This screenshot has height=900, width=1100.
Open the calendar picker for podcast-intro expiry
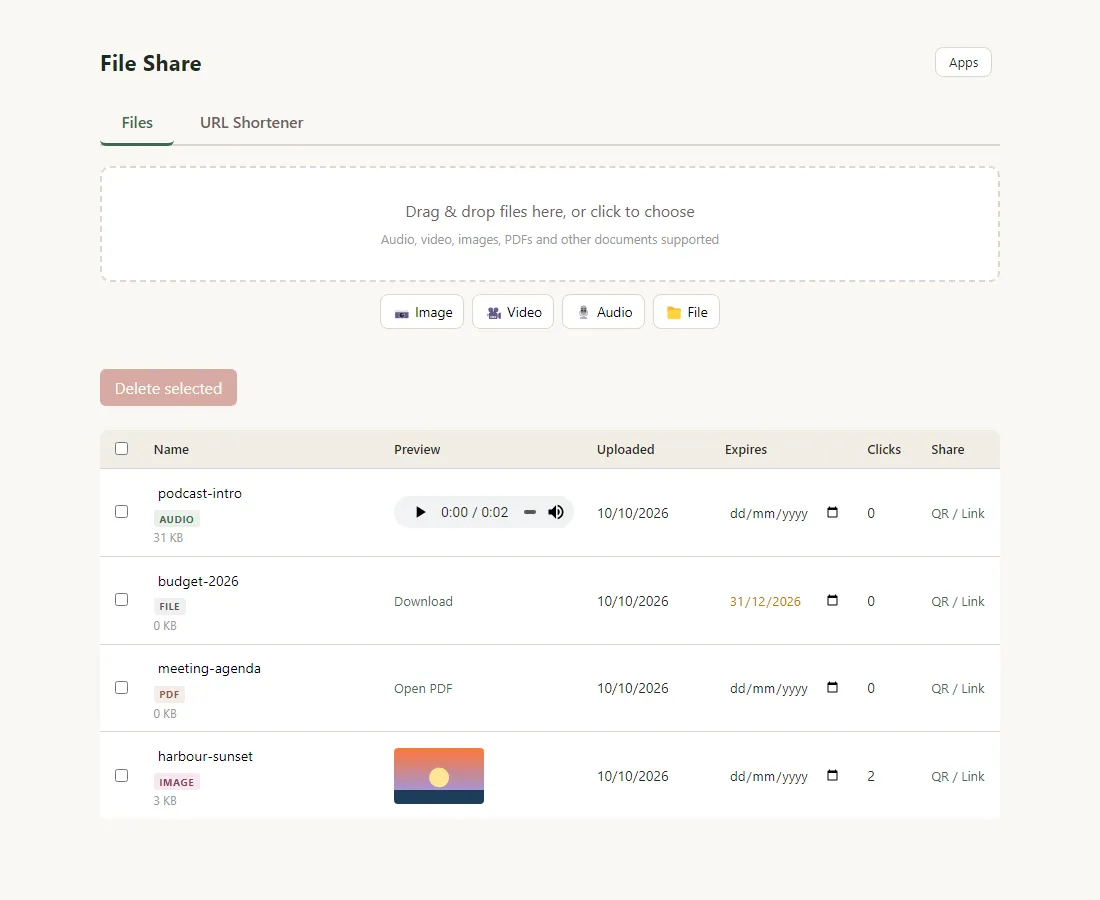point(832,512)
